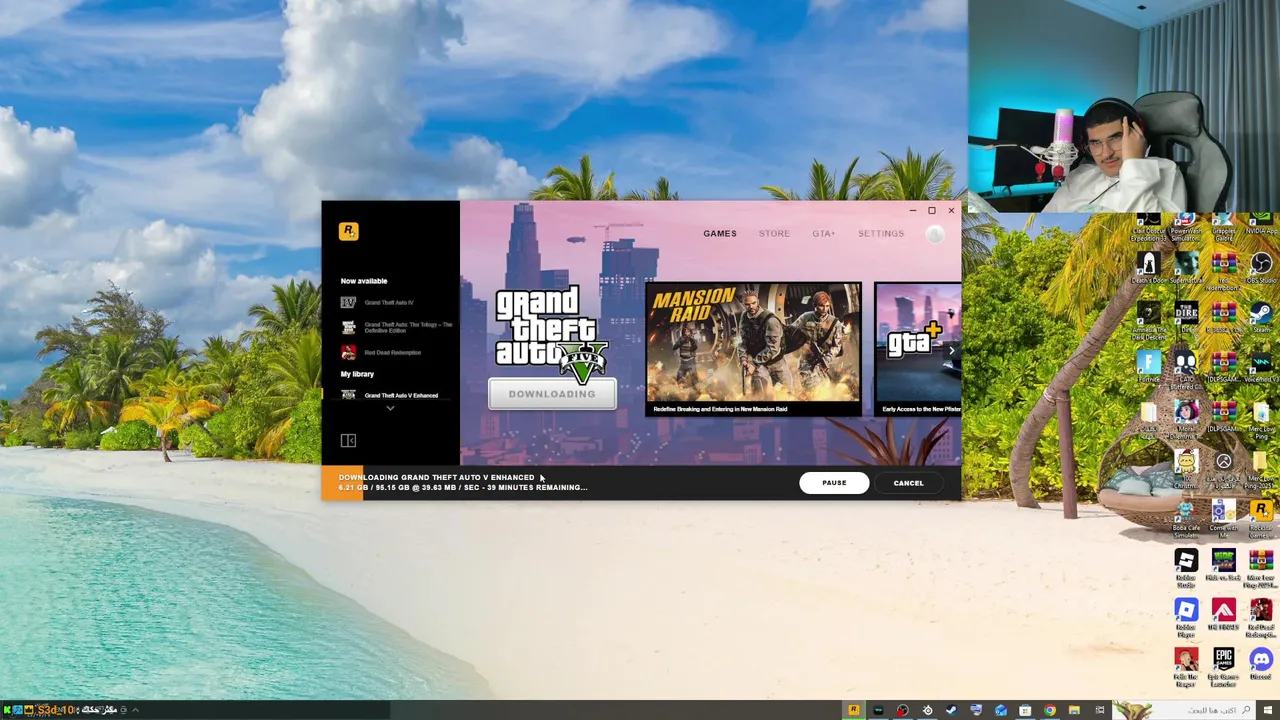Viewport: 1280px width, 720px height.
Task: Click Google Chrome icon in taskbar
Action: [1050, 710]
